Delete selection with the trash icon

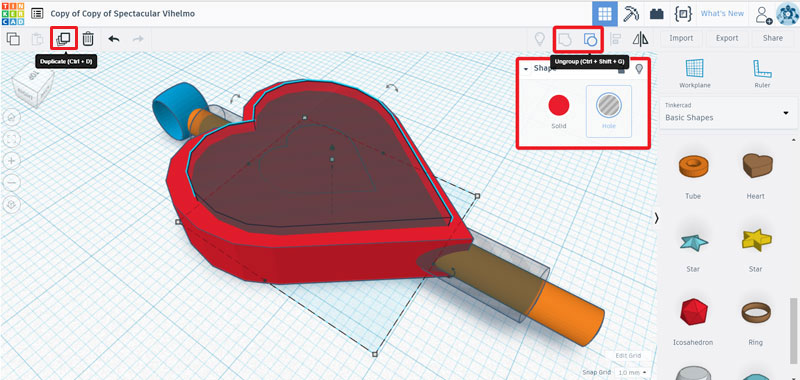tap(88, 39)
